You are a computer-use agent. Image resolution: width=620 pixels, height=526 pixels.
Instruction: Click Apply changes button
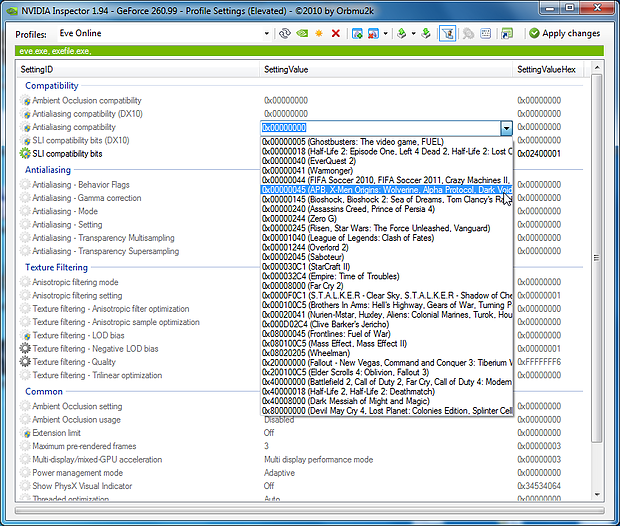565,34
